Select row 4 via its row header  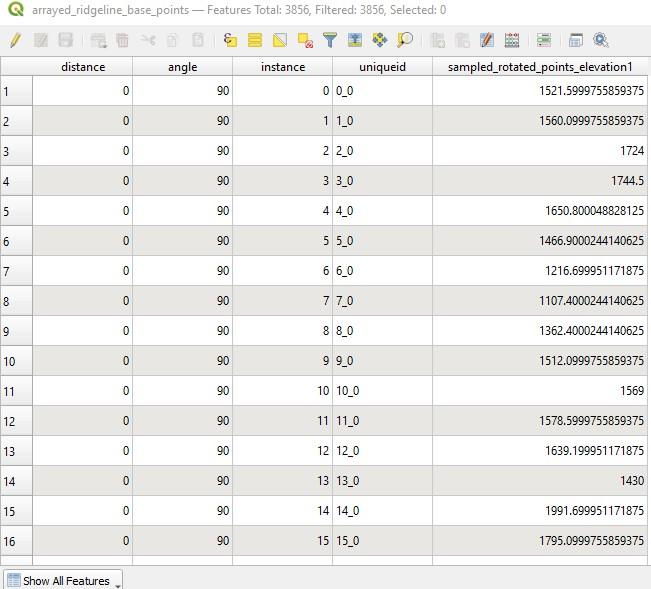pos(16,181)
